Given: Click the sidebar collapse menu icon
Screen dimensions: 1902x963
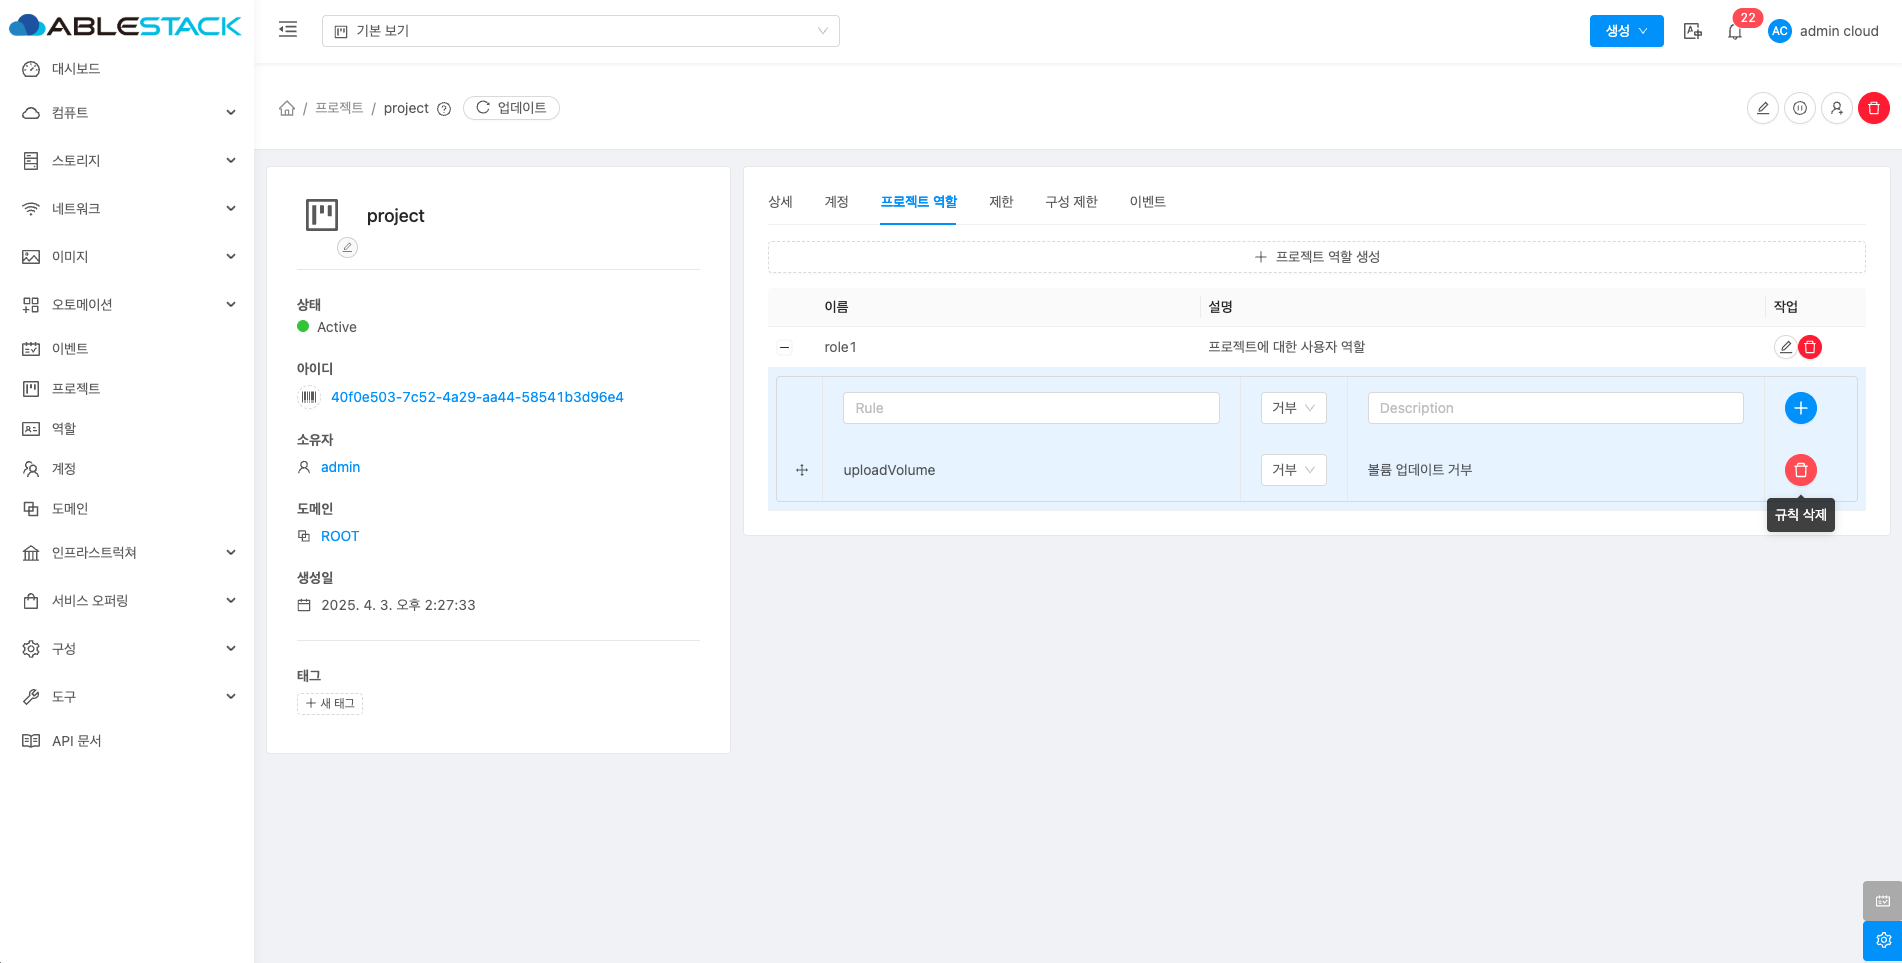Looking at the screenshot, I should pos(288,30).
